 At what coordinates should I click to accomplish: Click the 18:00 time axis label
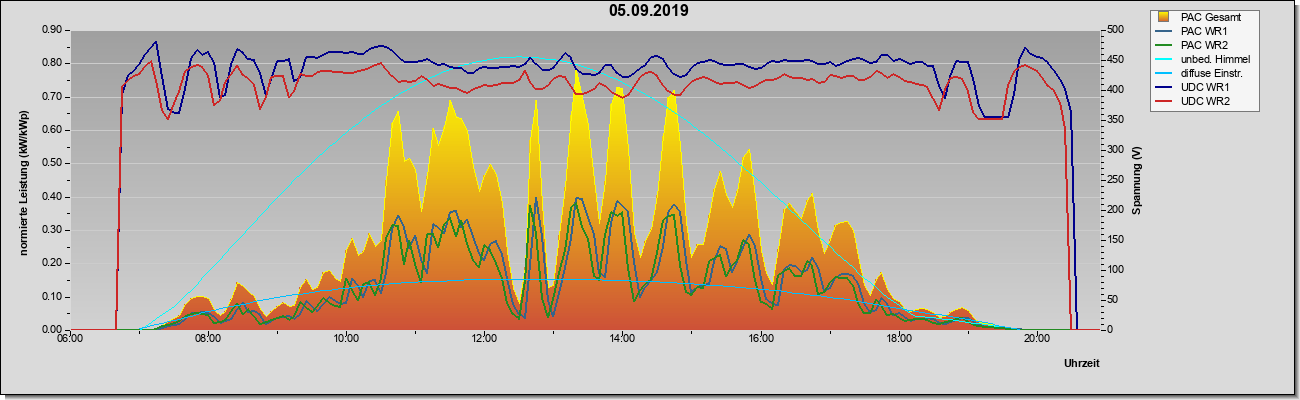click(x=899, y=338)
